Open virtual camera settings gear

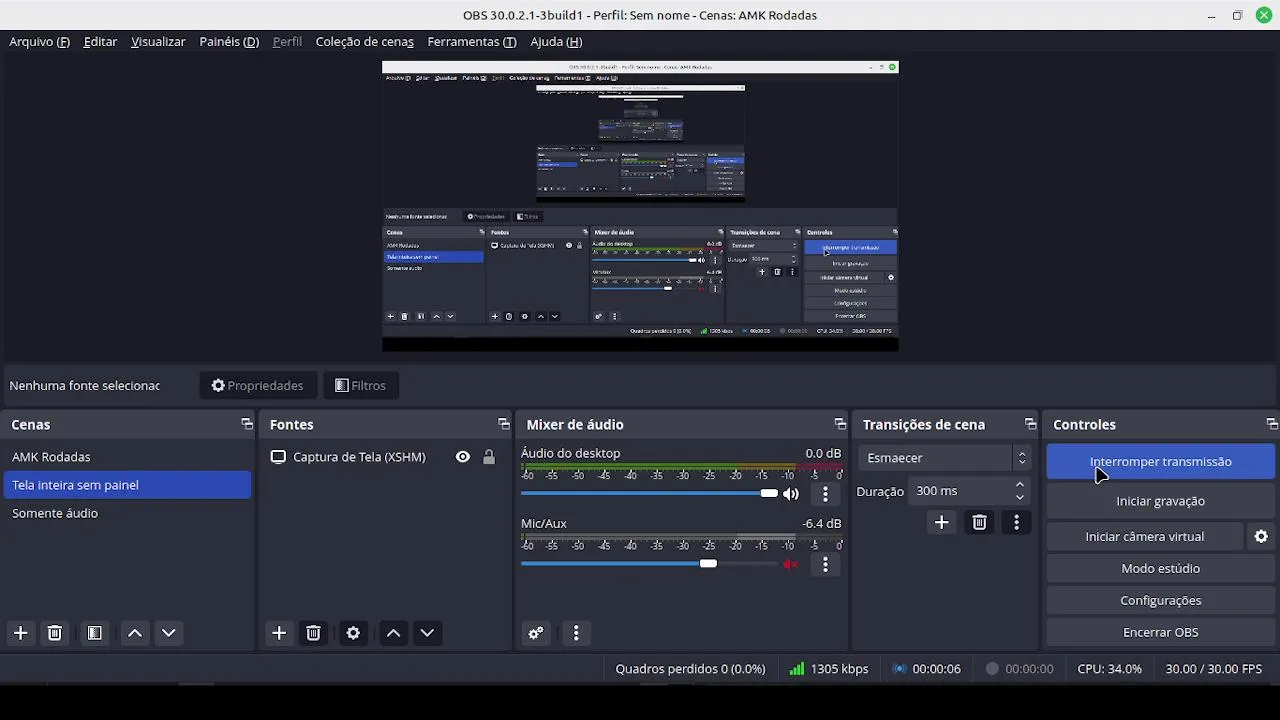1261,537
